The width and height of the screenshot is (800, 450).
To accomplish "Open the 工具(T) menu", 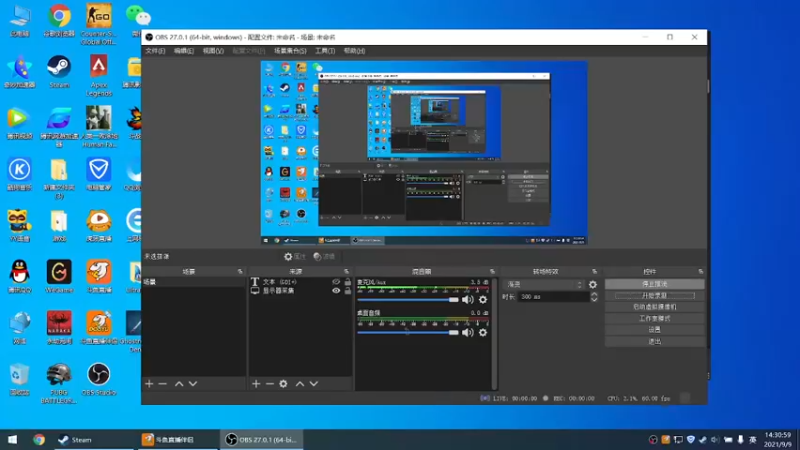I will coord(325,51).
